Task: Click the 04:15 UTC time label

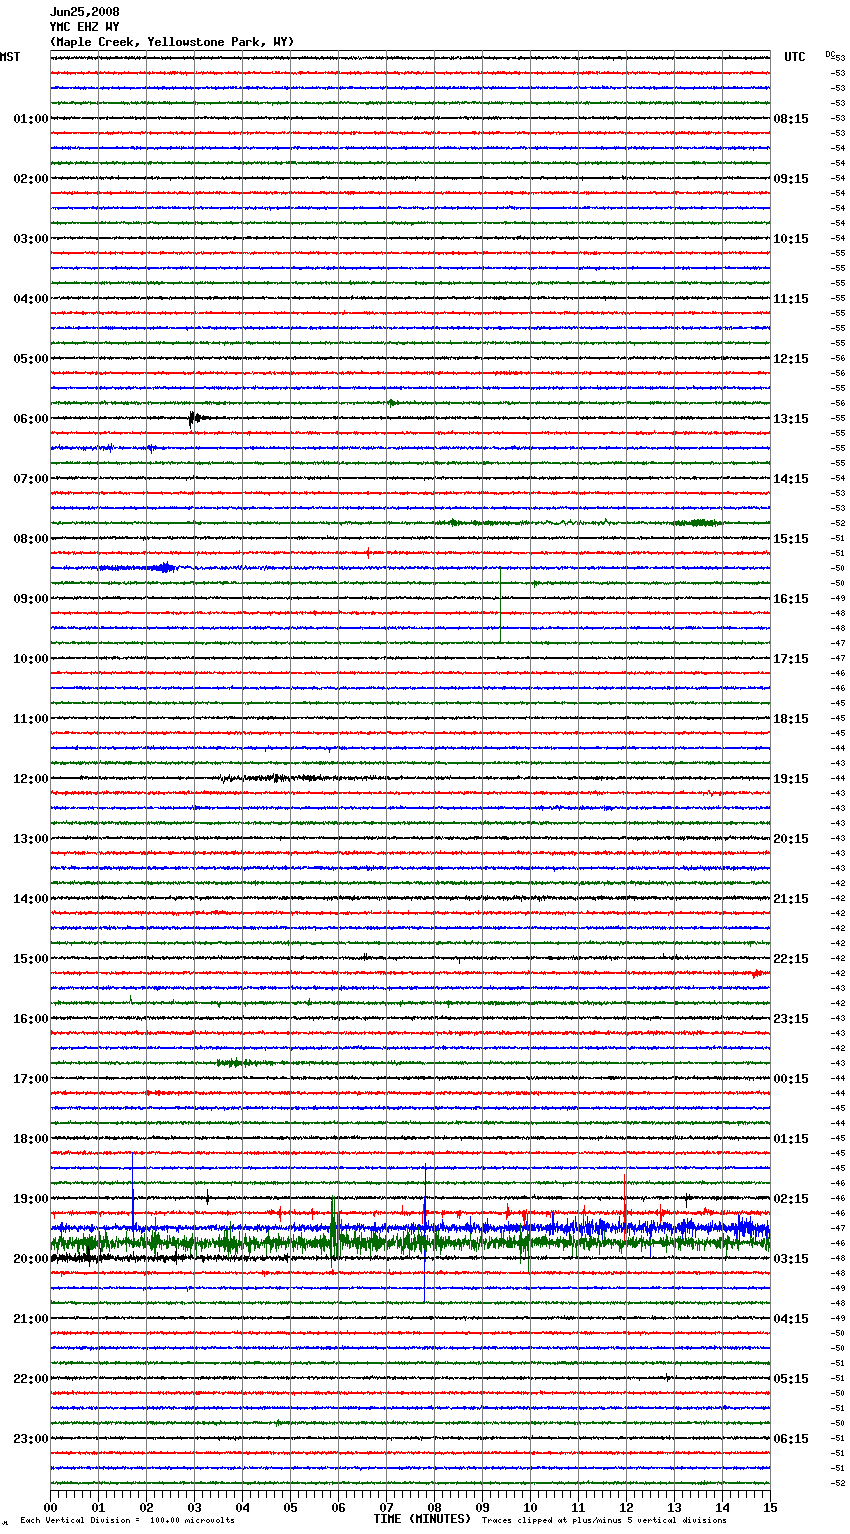Action: (791, 1319)
